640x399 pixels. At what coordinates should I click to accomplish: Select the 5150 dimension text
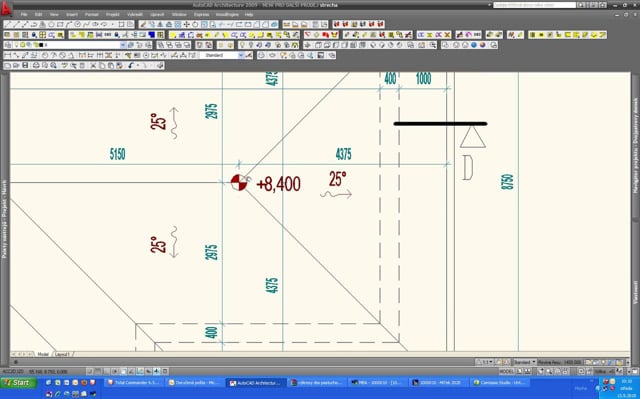[x=118, y=154]
